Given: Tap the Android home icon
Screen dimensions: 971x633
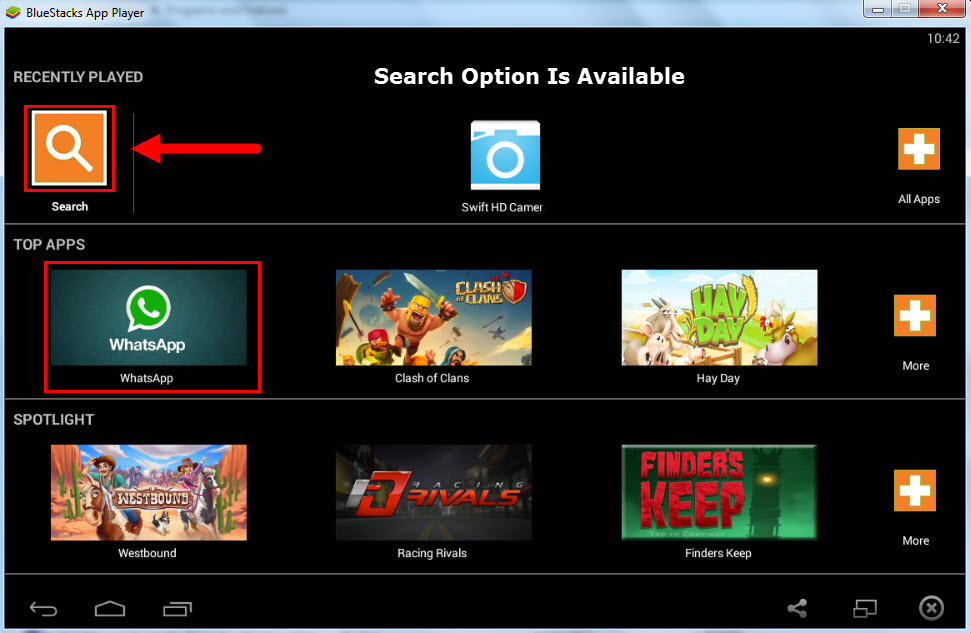Looking at the screenshot, I should pyautogui.click(x=110, y=609).
